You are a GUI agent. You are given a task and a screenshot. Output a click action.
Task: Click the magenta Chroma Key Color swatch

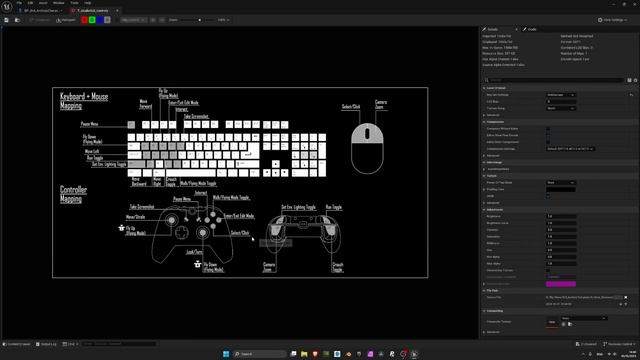point(561,284)
